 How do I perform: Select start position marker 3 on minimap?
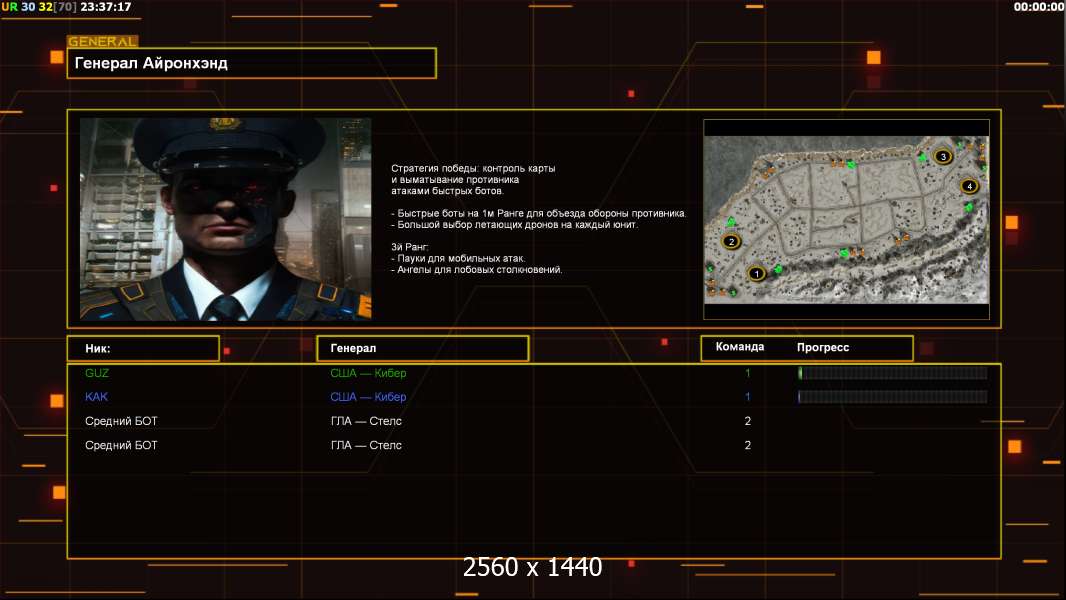pyautogui.click(x=942, y=156)
